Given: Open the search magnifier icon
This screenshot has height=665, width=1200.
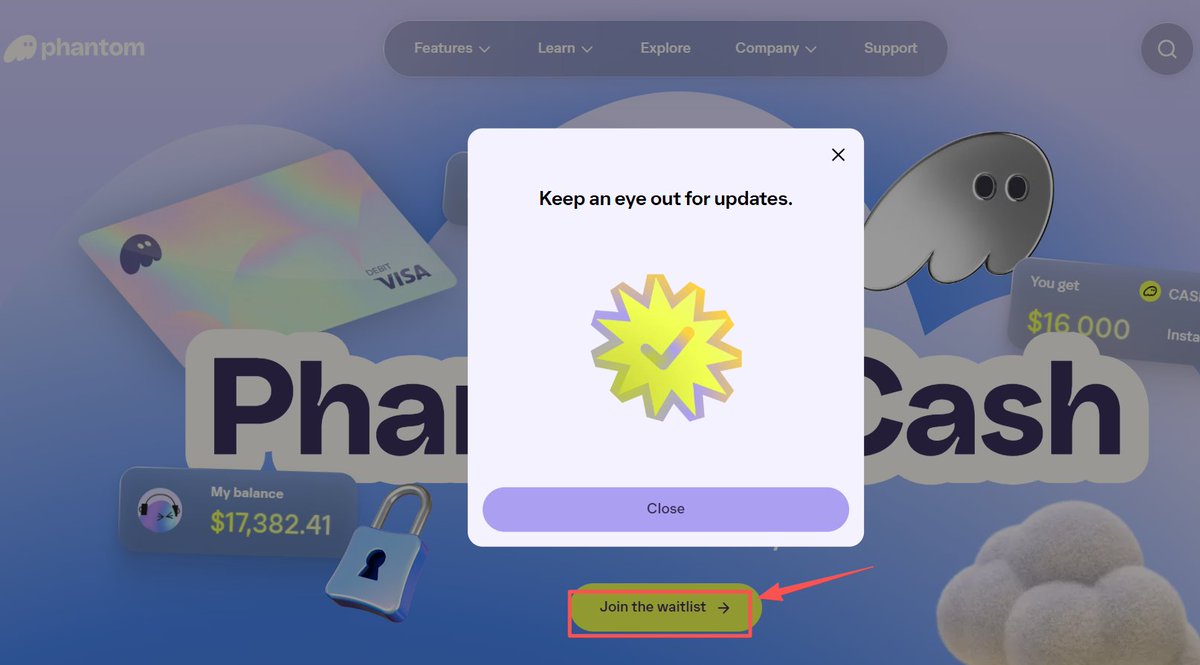Looking at the screenshot, I should (1166, 48).
